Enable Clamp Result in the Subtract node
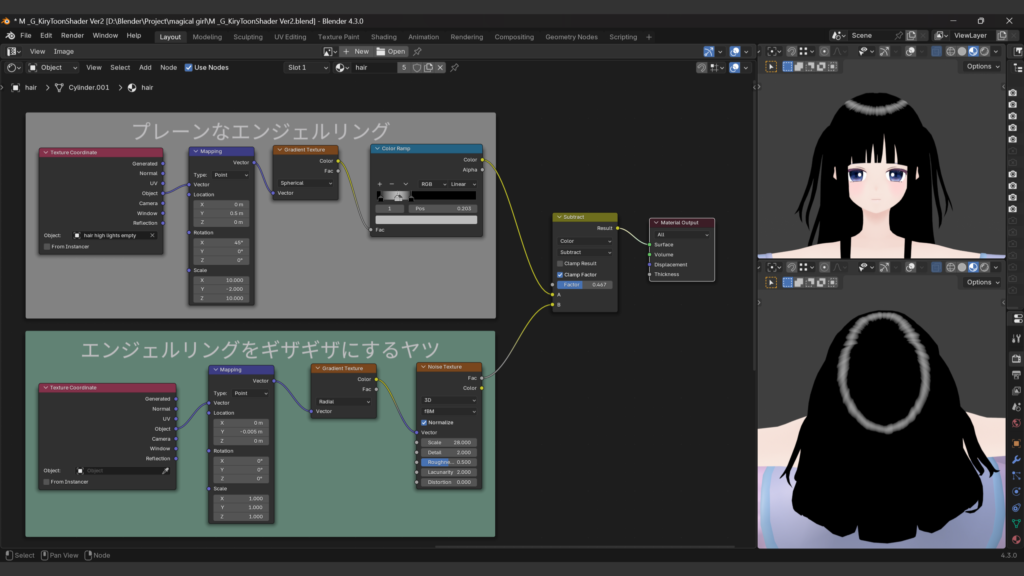This screenshot has height=576, width=1024. coord(560,264)
